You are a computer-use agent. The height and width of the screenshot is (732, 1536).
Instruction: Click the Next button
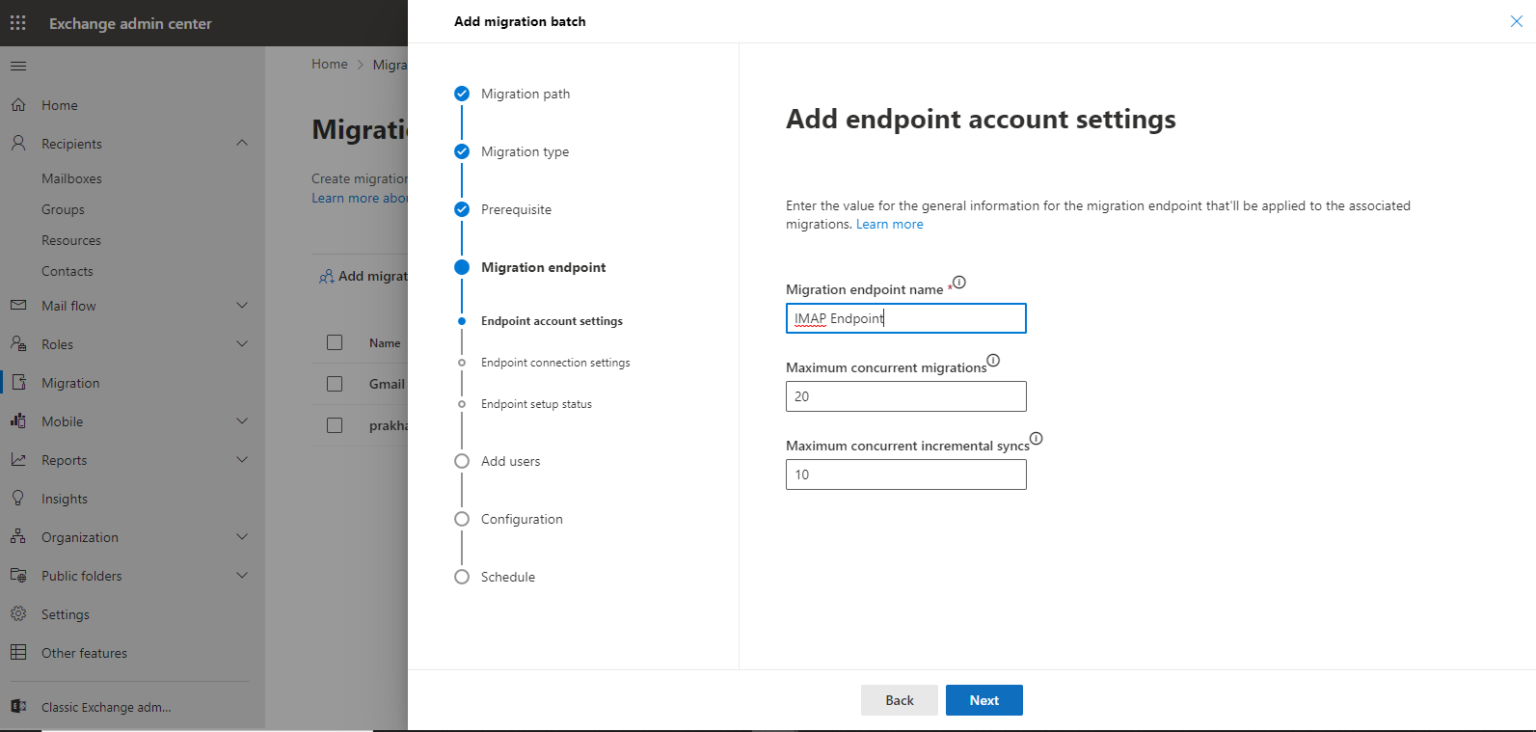pyautogui.click(x=984, y=700)
